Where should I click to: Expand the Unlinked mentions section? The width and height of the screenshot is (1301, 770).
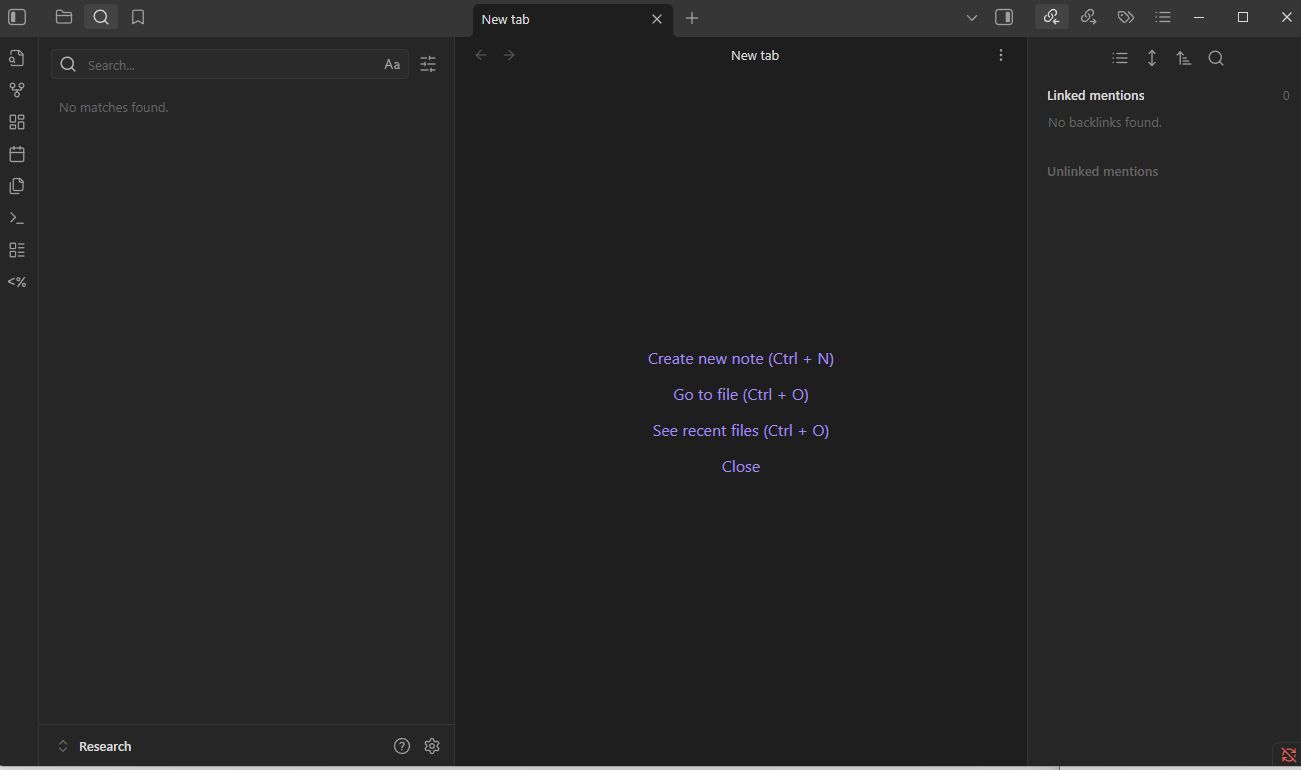pyautogui.click(x=1102, y=171)
